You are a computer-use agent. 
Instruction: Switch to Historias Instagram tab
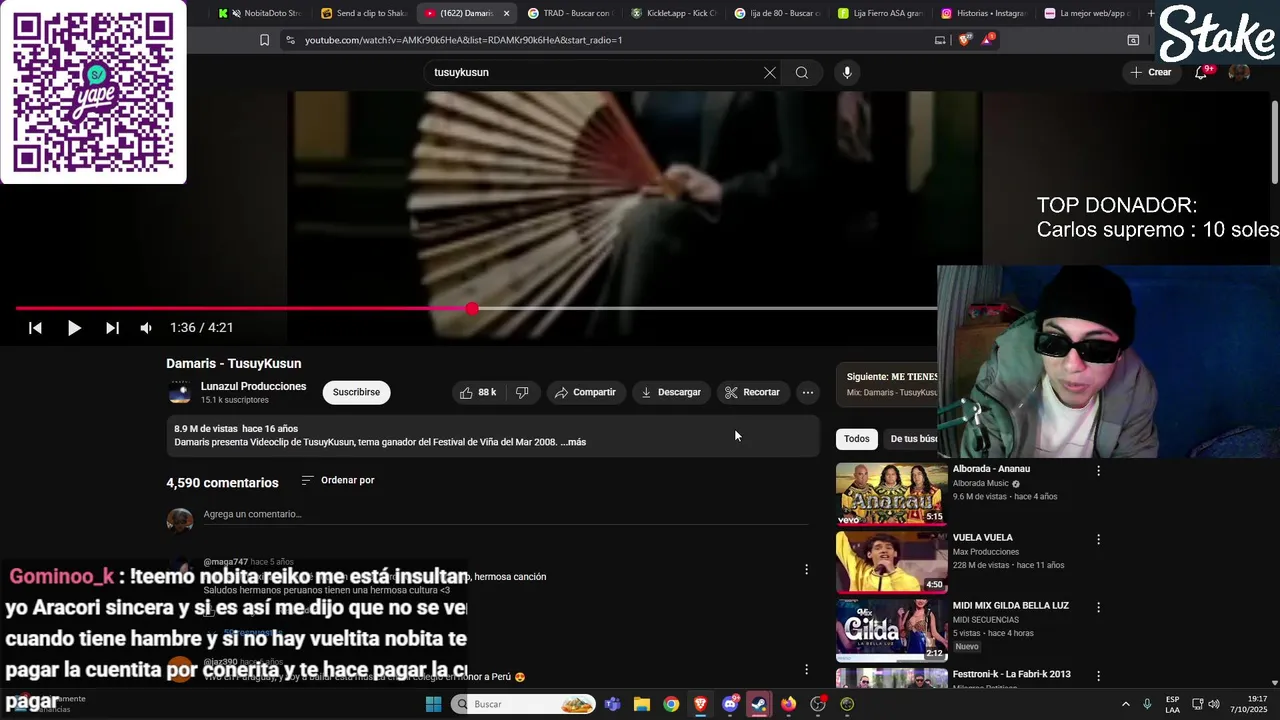(985, 13)
